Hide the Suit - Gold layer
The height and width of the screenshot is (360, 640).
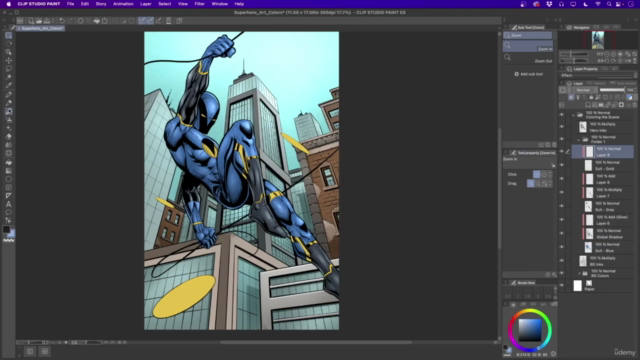(x=562, y=165)
